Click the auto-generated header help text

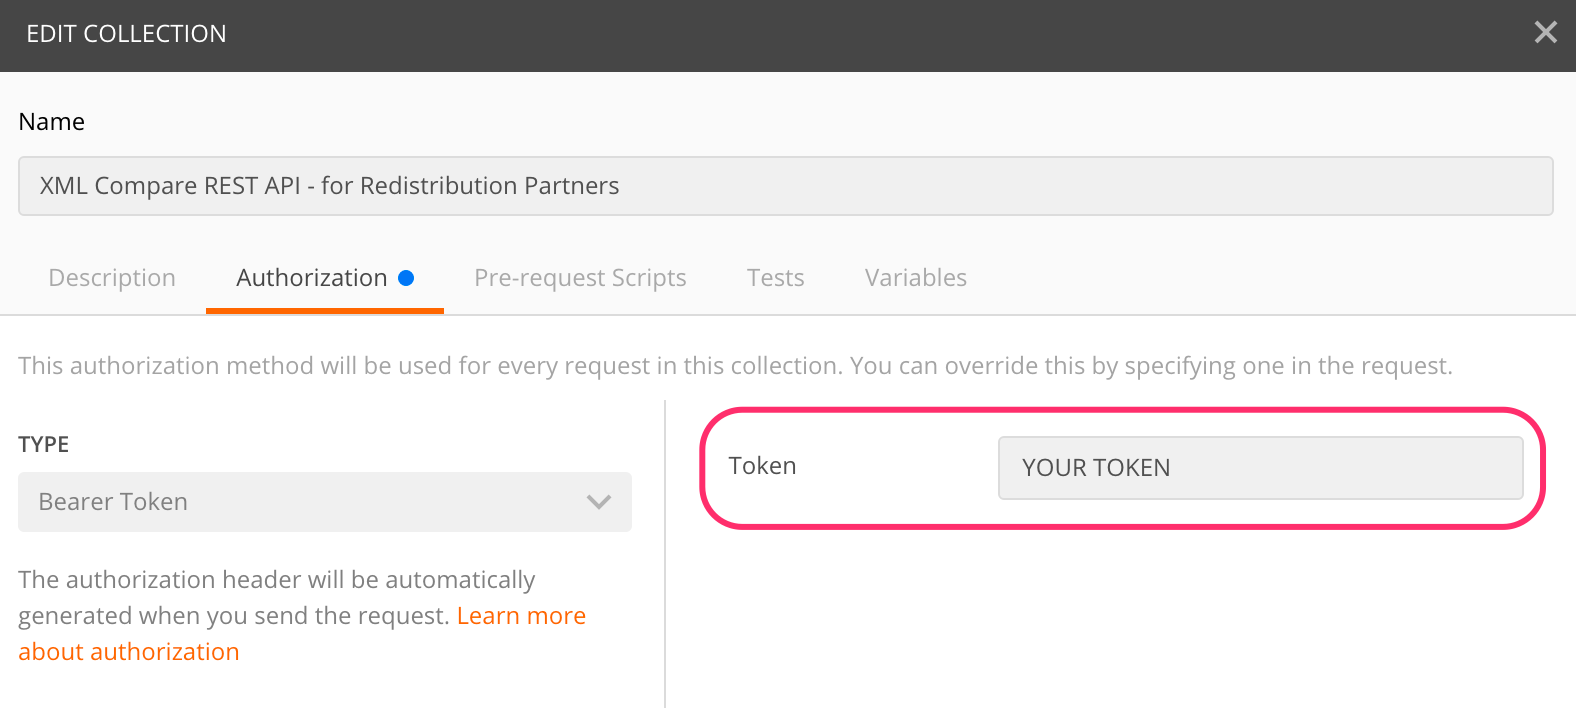click(x=276, y=581)
